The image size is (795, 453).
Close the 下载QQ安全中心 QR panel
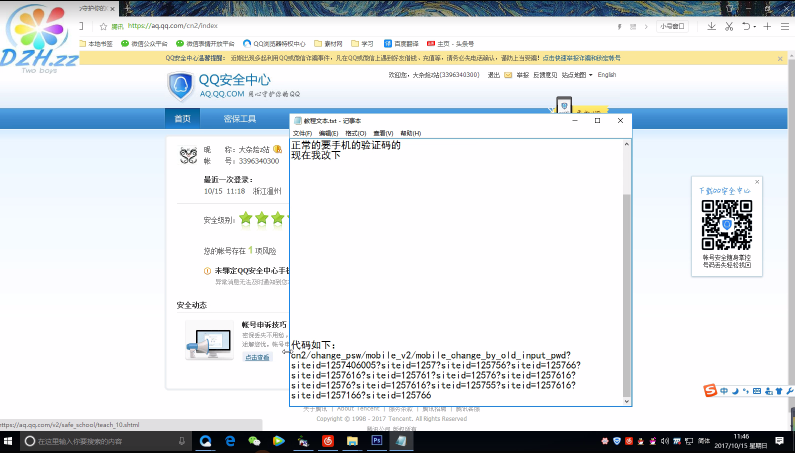[757, 182]
